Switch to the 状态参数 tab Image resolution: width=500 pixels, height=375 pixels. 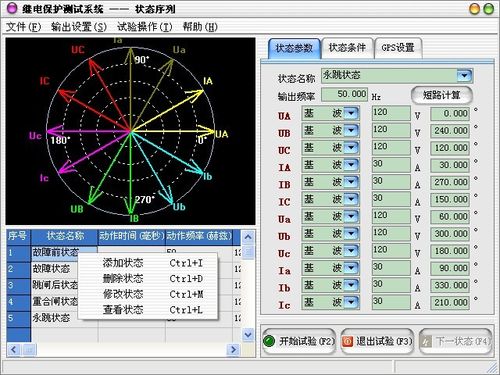point(294,48)
